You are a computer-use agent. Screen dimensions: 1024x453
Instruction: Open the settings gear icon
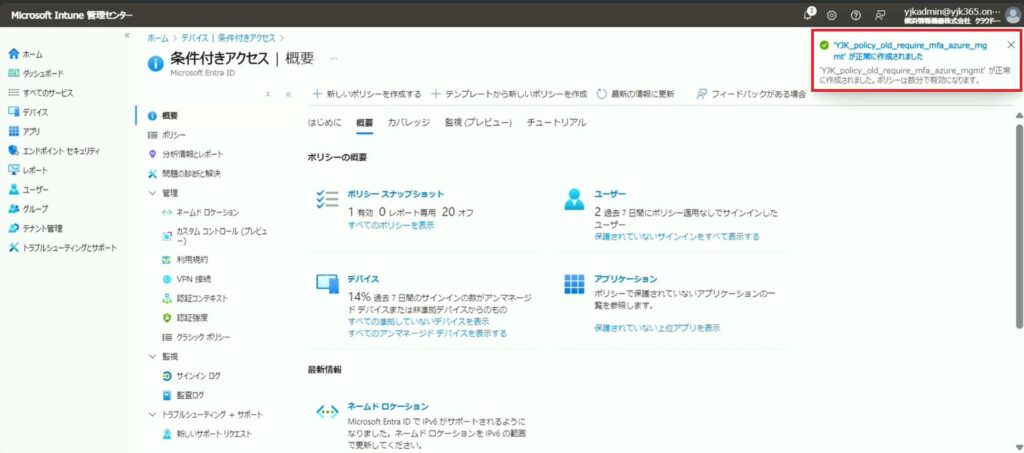coord(832,15)
